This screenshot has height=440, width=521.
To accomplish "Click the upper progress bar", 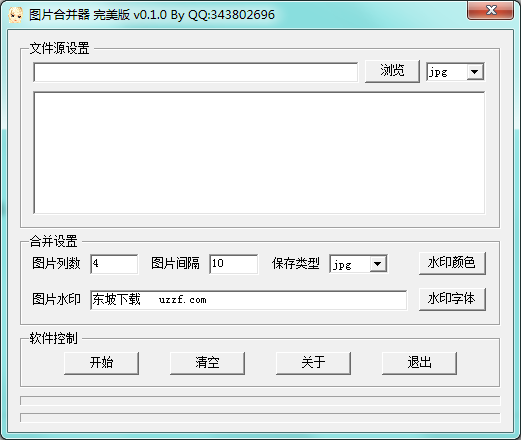I will [260, 401].
